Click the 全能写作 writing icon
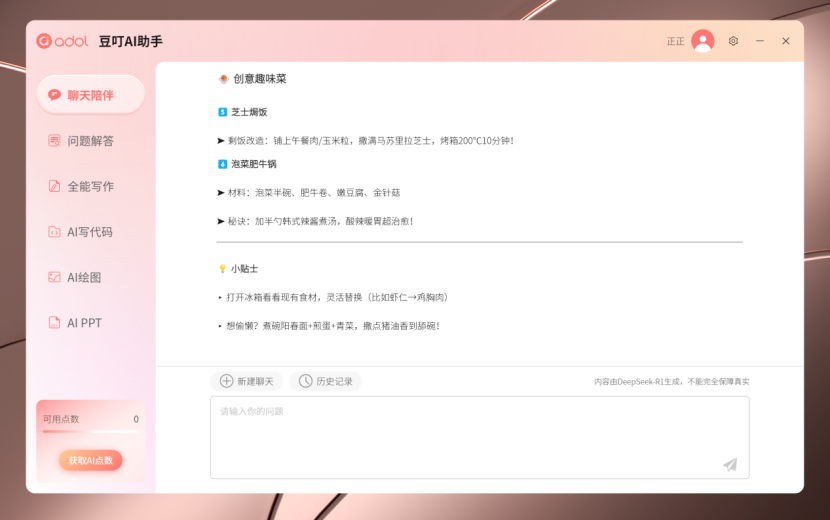 click(x=54, y=186)
